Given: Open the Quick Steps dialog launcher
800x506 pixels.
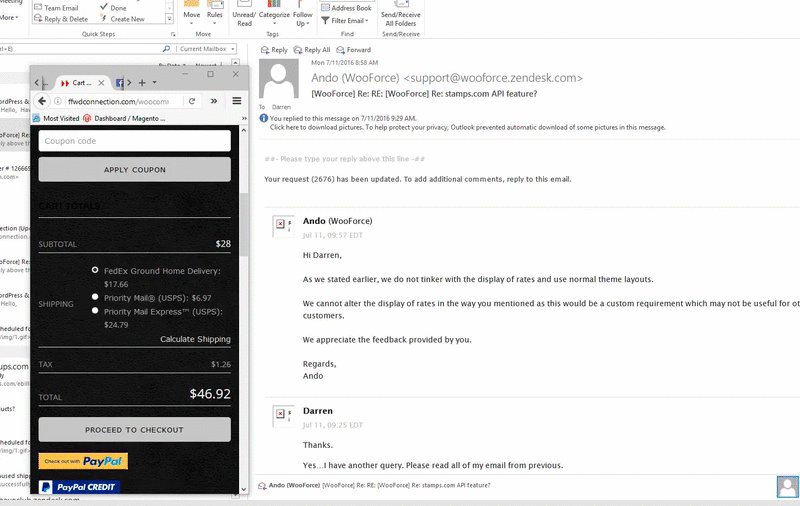Looking at the screenshot, I should pyautogui.click(x=173, y=34).
